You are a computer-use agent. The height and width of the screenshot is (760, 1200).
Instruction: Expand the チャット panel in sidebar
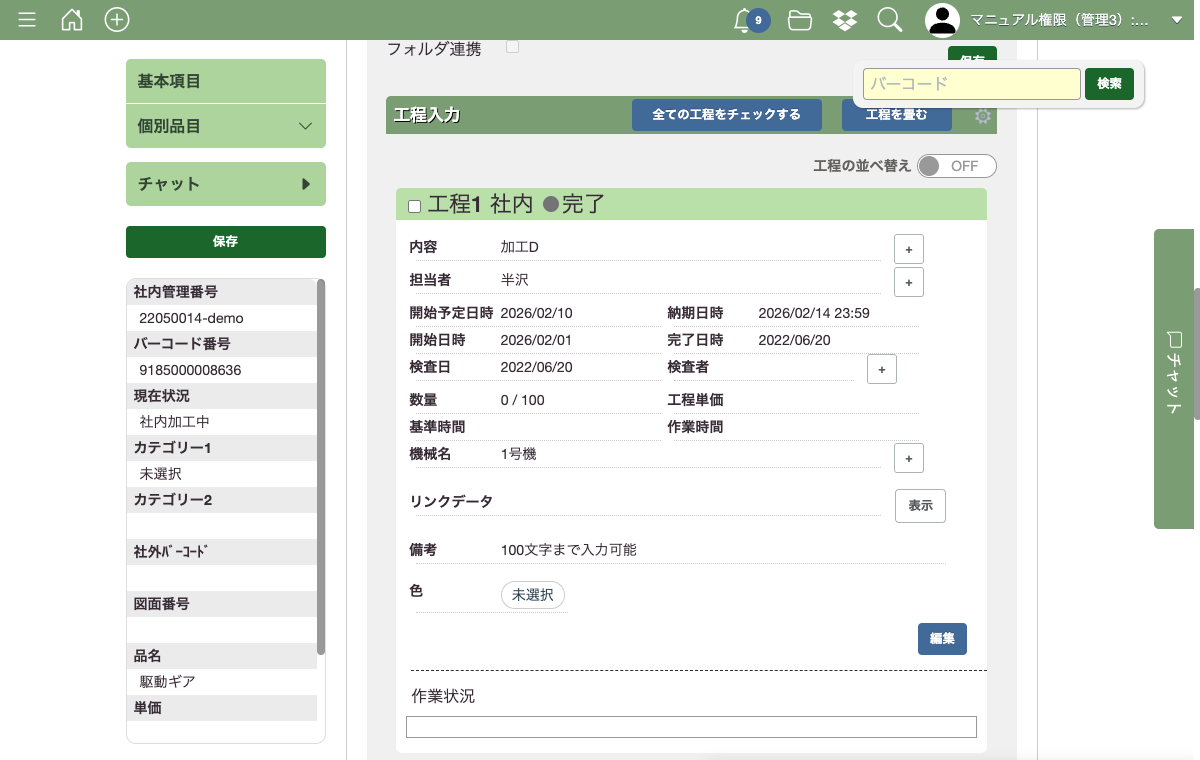click(x=226, y=184)
